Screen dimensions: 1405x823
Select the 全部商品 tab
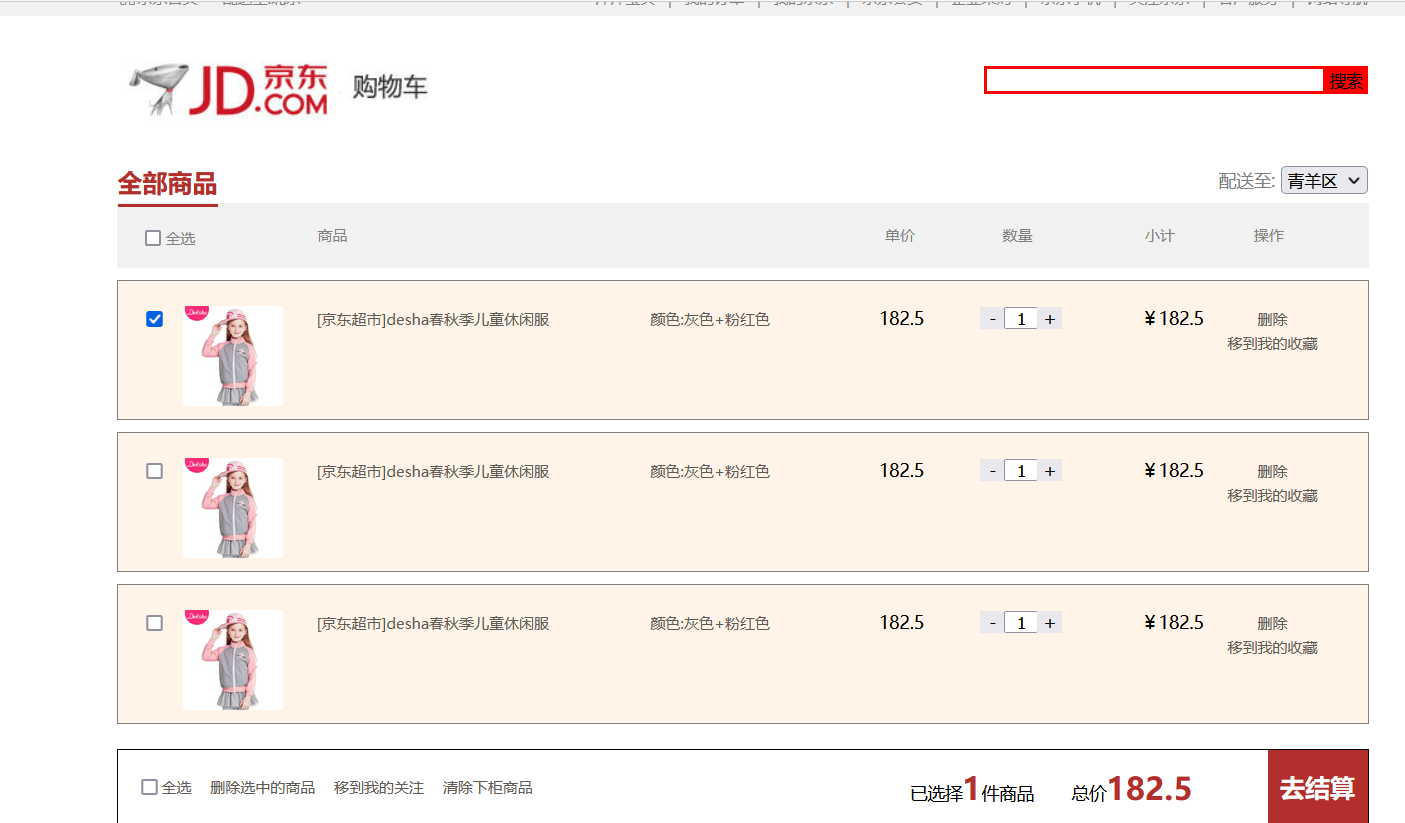(167, 184)
